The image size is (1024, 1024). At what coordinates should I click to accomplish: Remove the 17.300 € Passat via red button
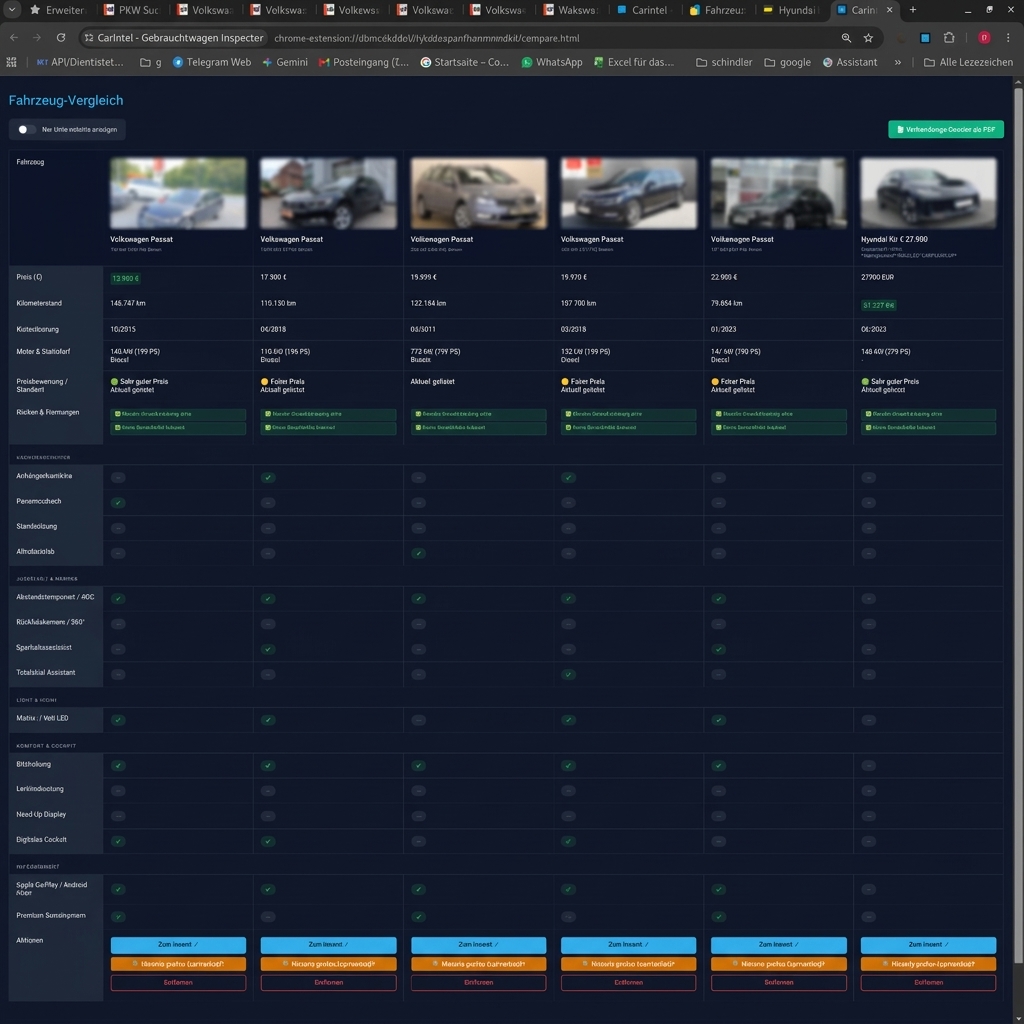(x=328, y=982)
